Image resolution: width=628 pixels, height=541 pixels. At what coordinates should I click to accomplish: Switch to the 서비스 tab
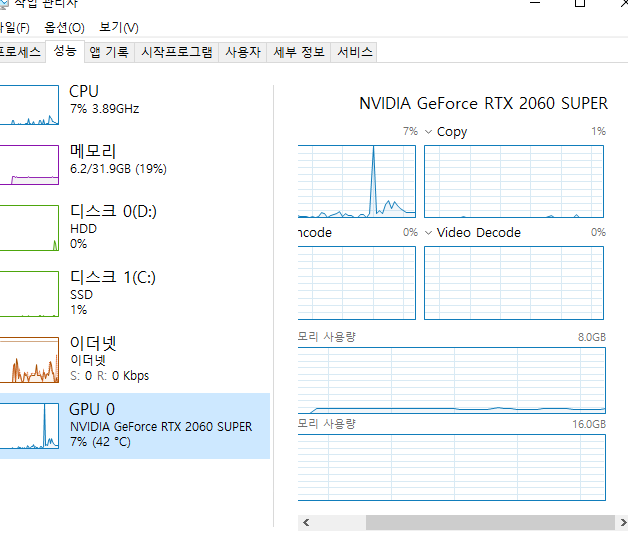coord(354,52)
